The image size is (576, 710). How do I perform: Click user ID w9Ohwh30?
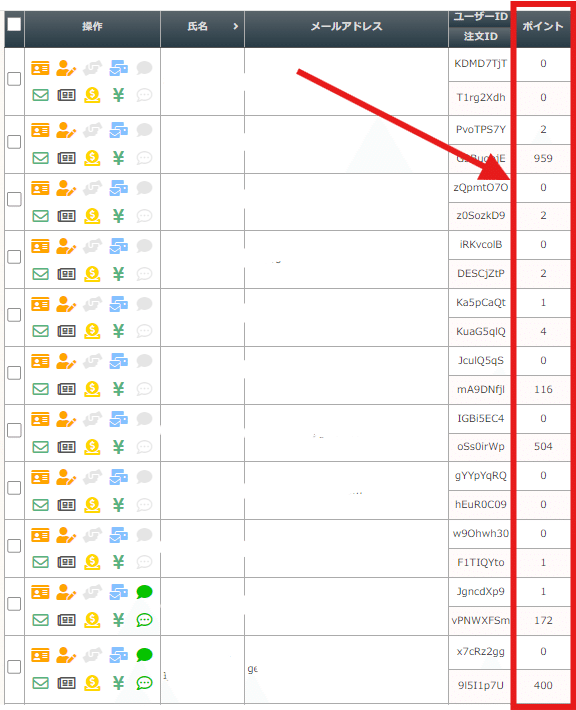[x=480, y=533]
